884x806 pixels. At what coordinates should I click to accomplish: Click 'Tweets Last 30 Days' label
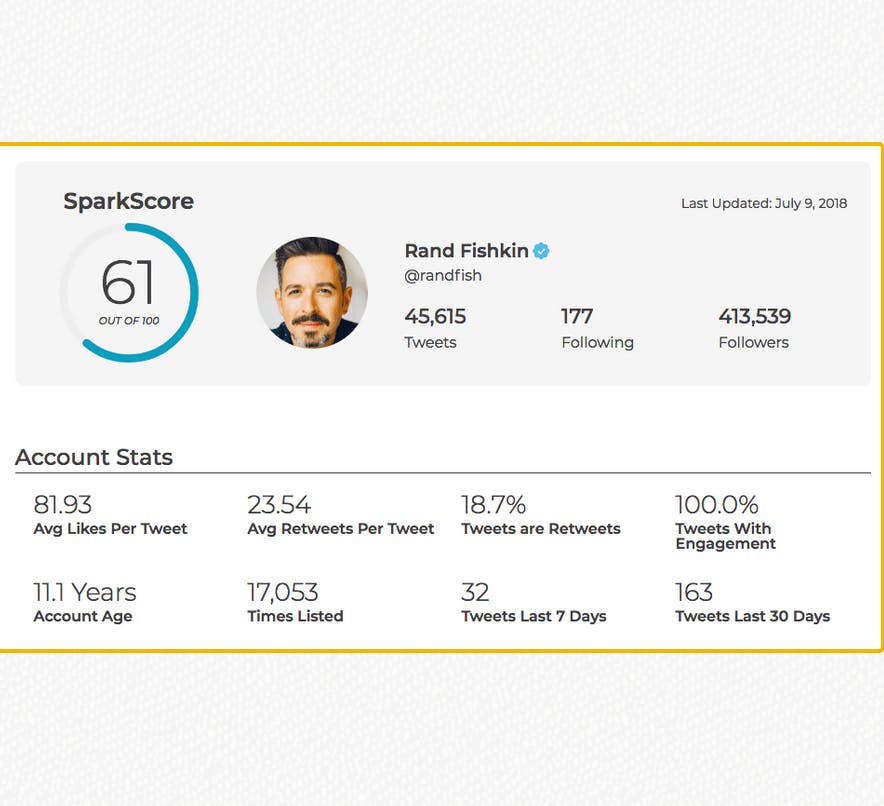(x=753, y=617)
